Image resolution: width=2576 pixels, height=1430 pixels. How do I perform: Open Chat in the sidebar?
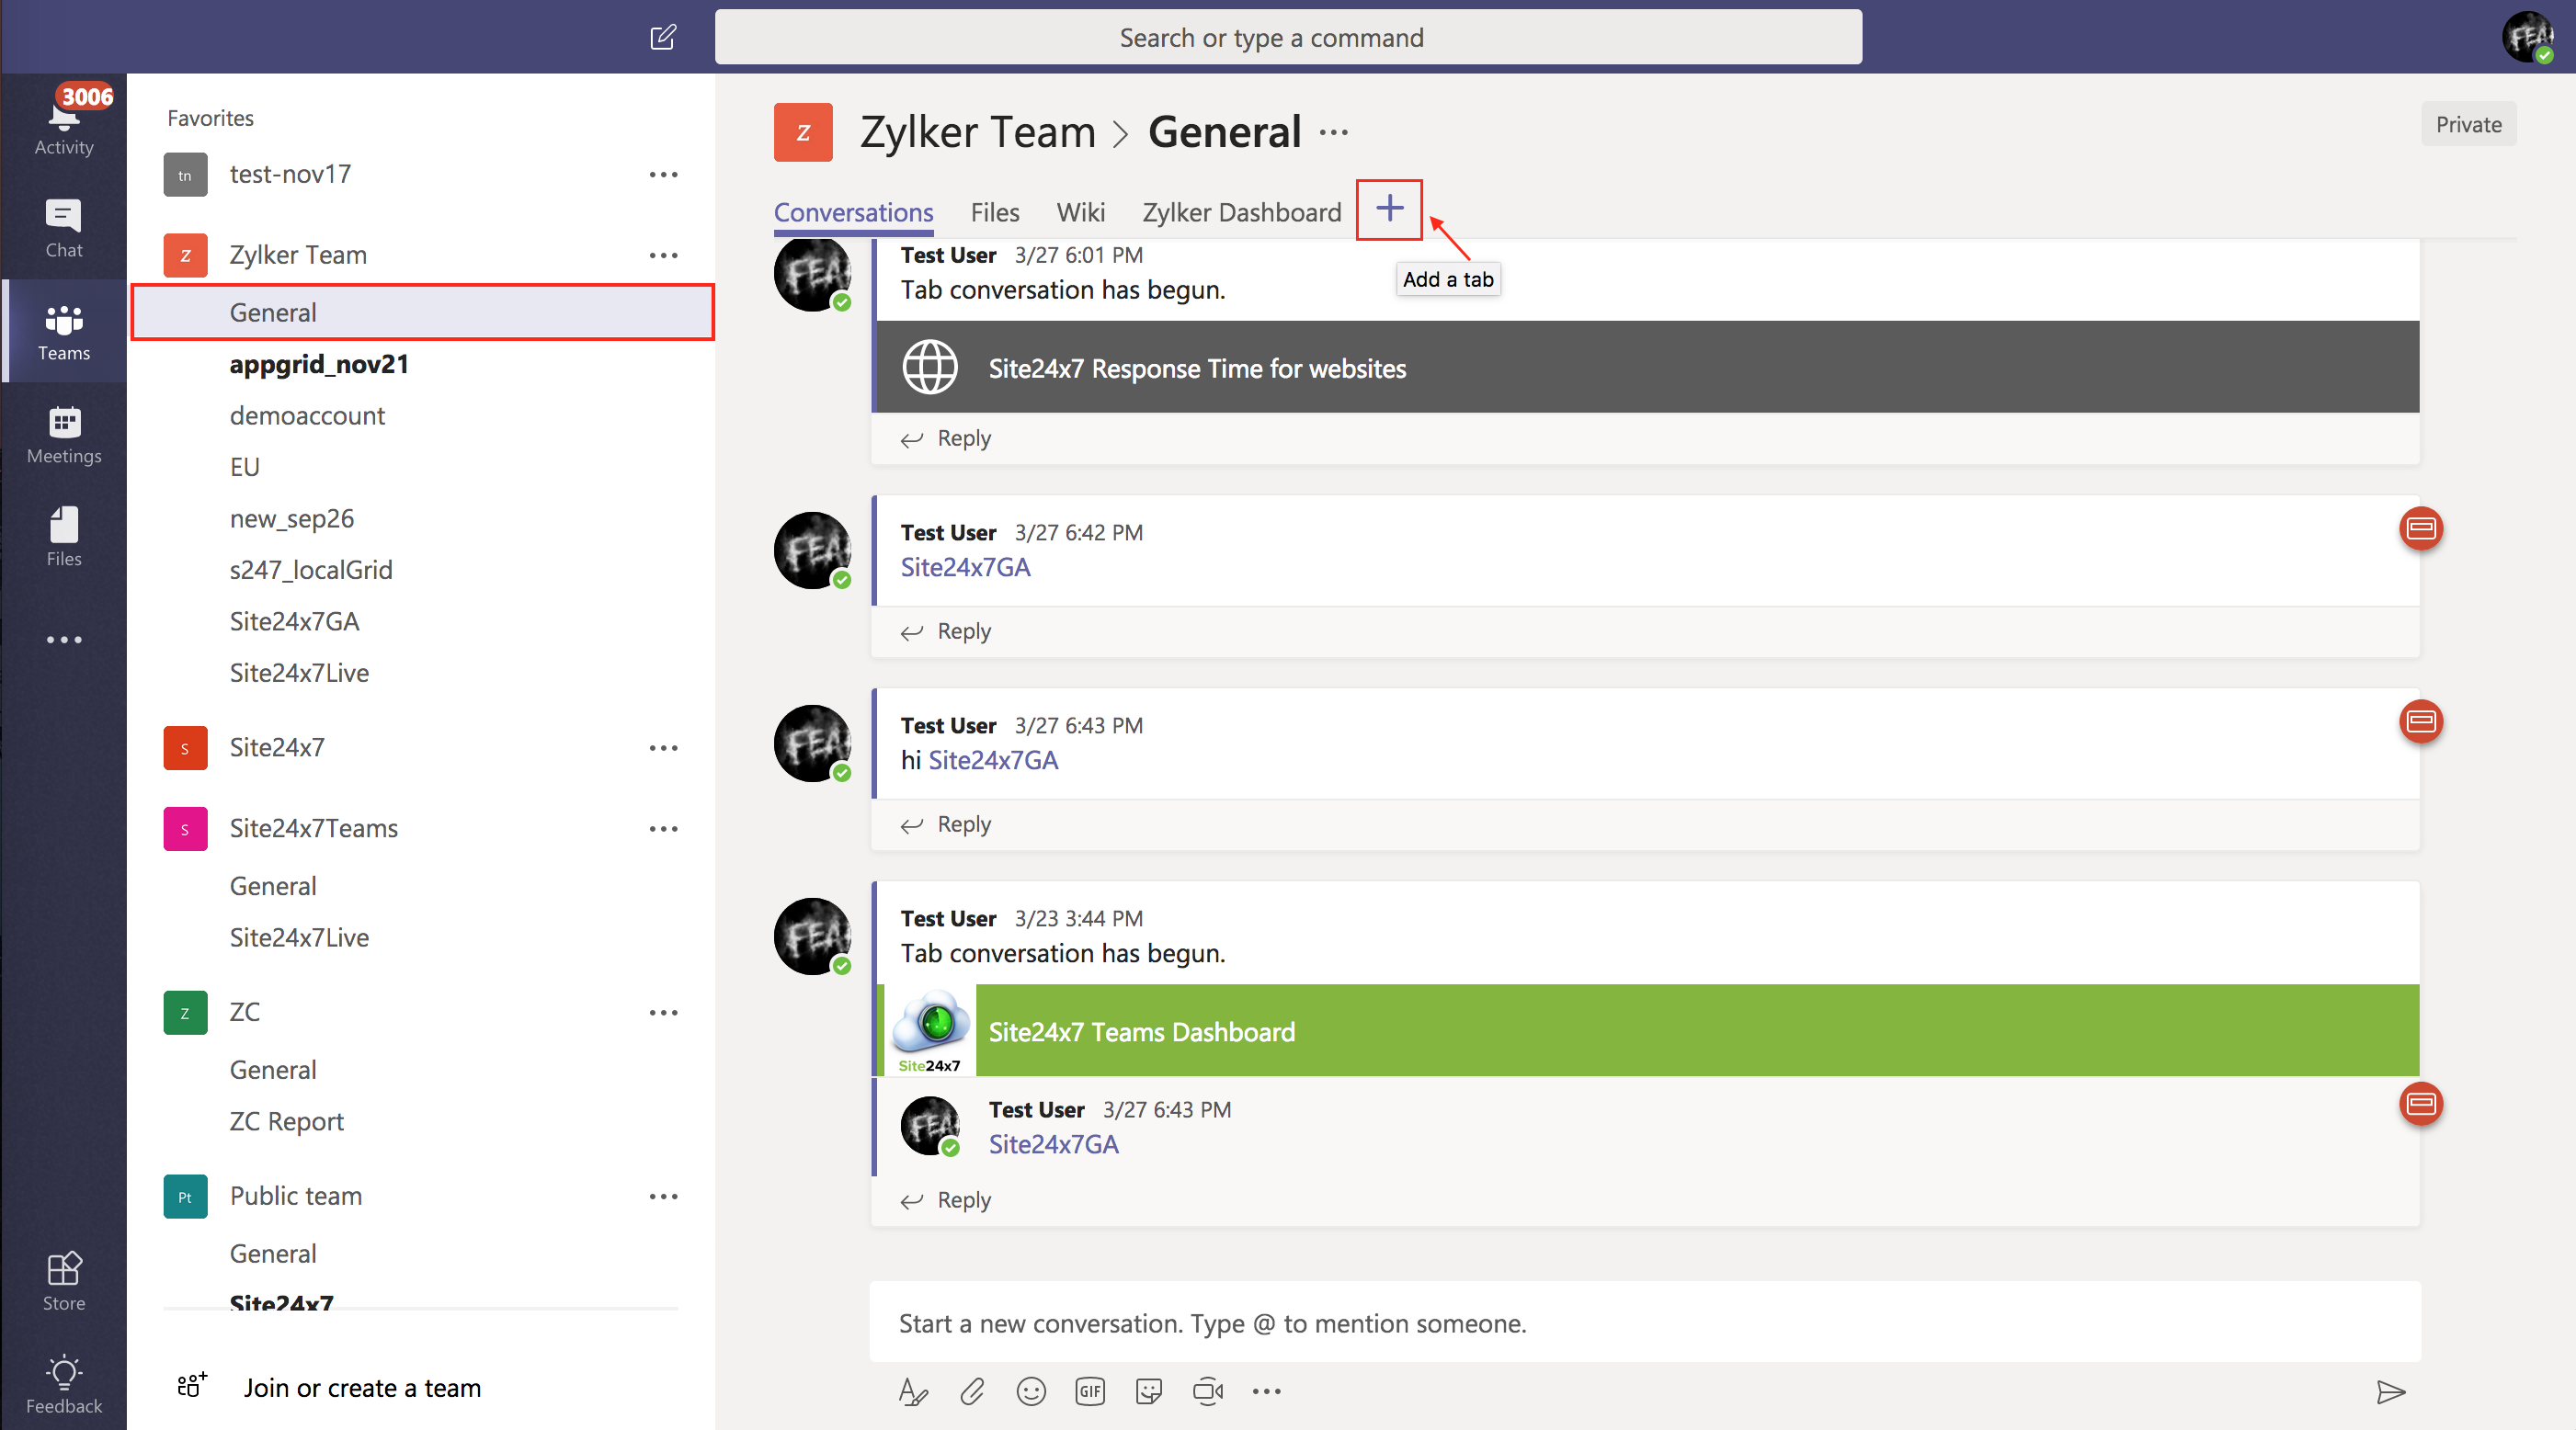click(63, 228)
